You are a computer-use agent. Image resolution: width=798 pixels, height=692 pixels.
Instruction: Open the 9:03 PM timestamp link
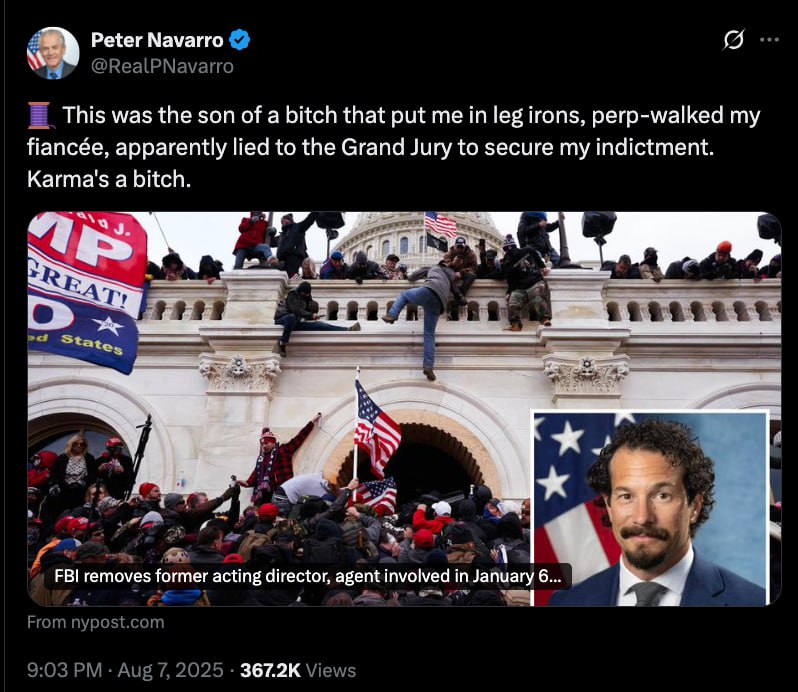(65, 670)
